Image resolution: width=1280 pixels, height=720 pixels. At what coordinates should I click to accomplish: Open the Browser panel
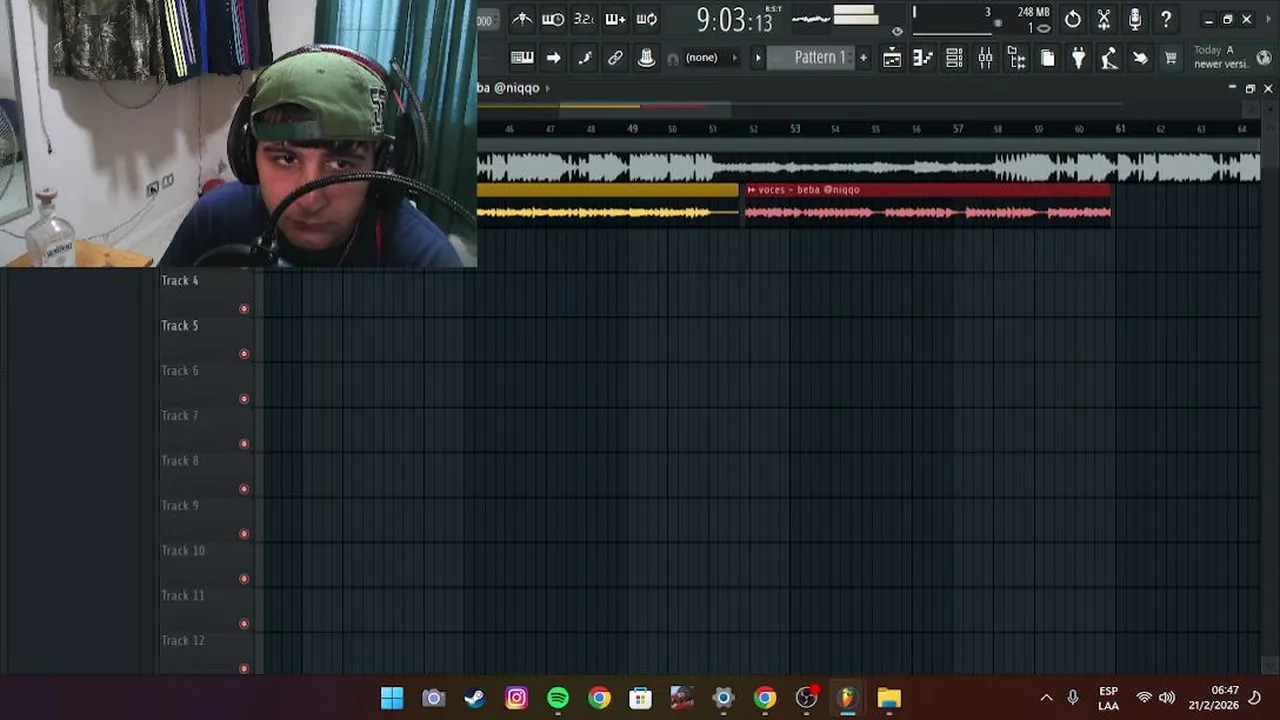[x=1016, y=58]
